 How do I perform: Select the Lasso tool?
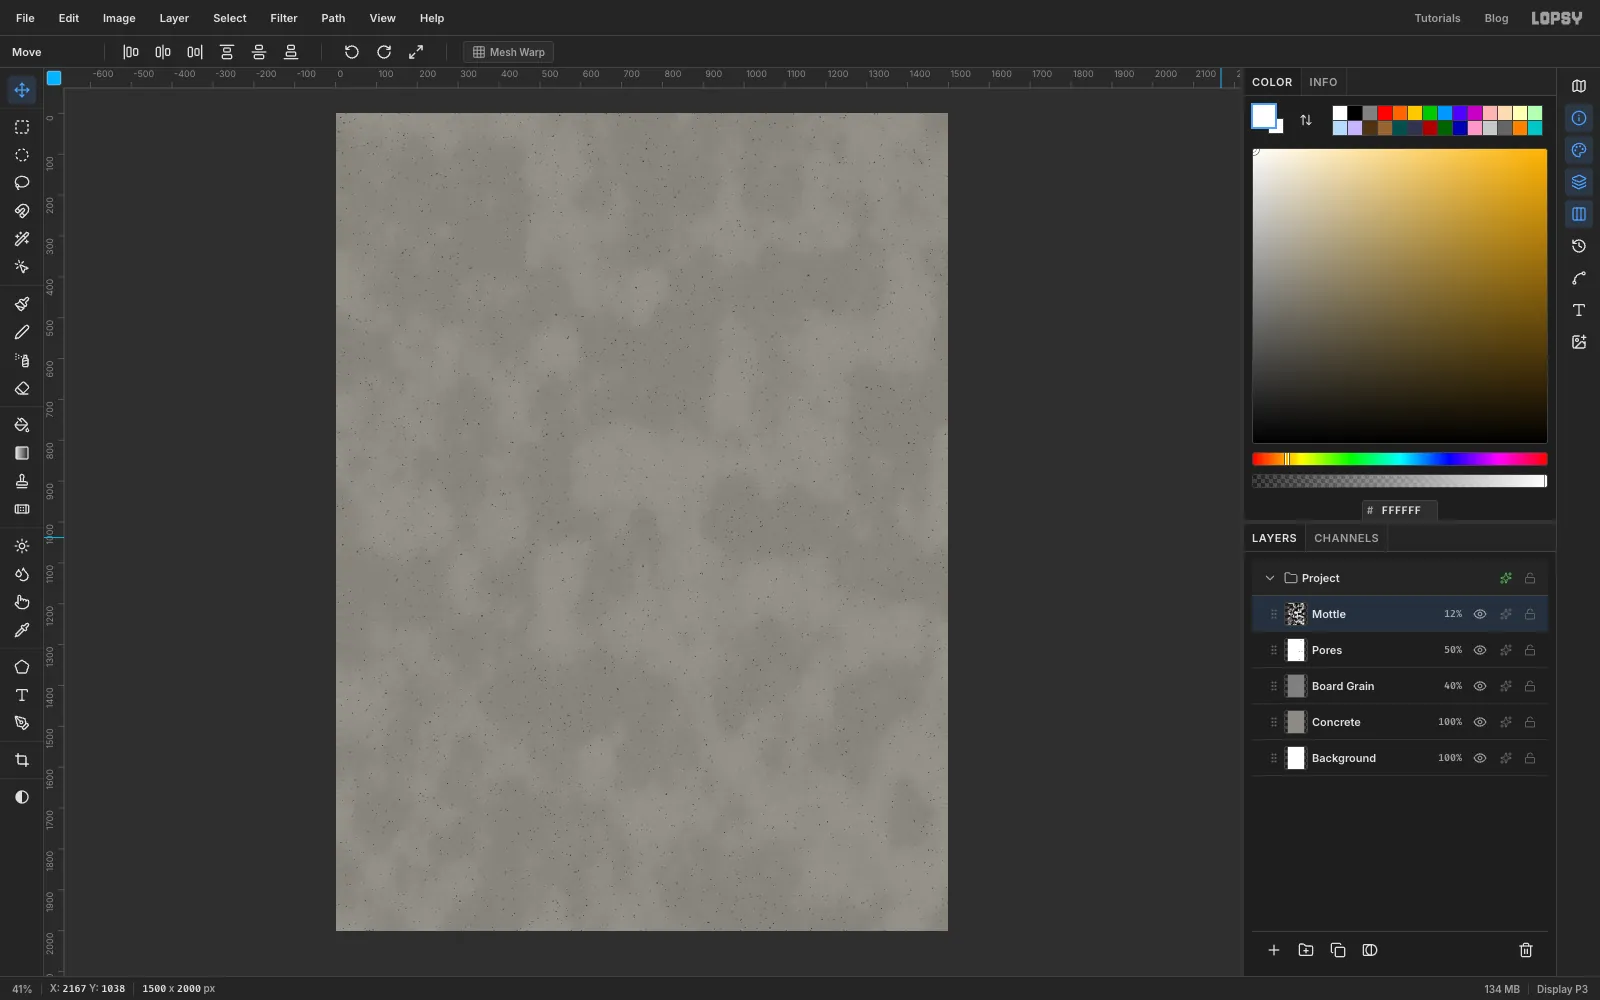click(x=21, y=183)
